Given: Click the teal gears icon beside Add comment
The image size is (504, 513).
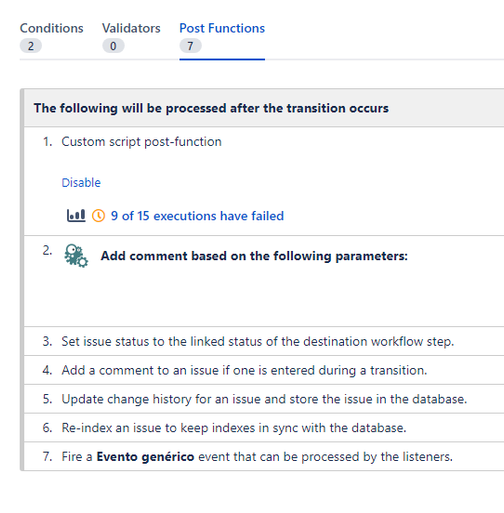Looking at the screenshot, I should click(76, 256).
